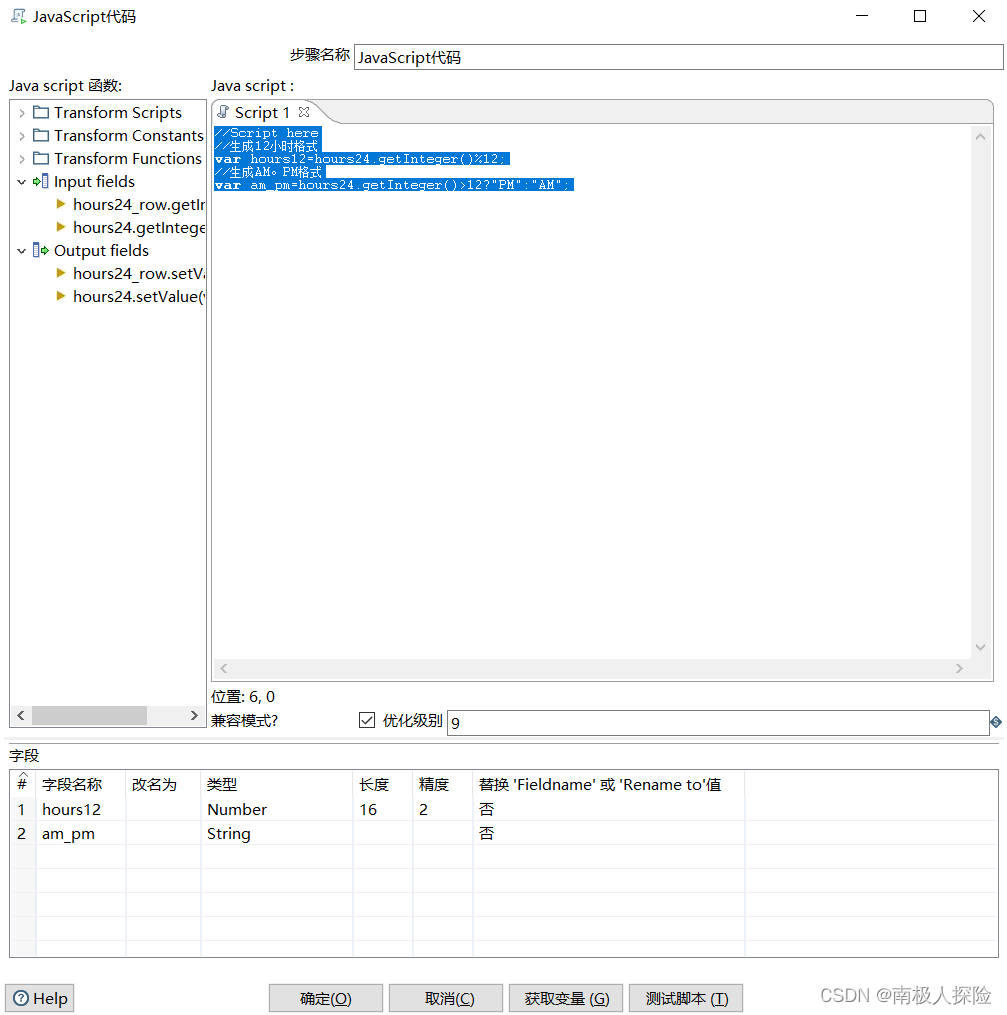Open Help
1007x1015 pixels.
click(40, 999)
